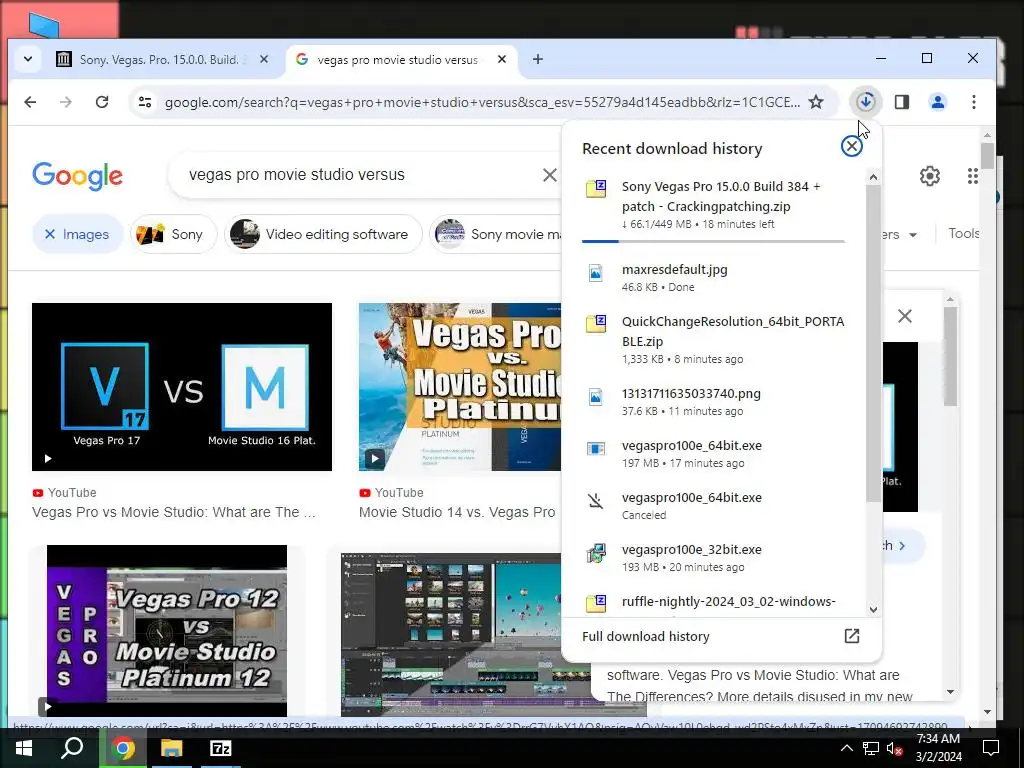Reload the current page
The width and height of the screenshot is (1024, 768).
click(x=102, y=102)
